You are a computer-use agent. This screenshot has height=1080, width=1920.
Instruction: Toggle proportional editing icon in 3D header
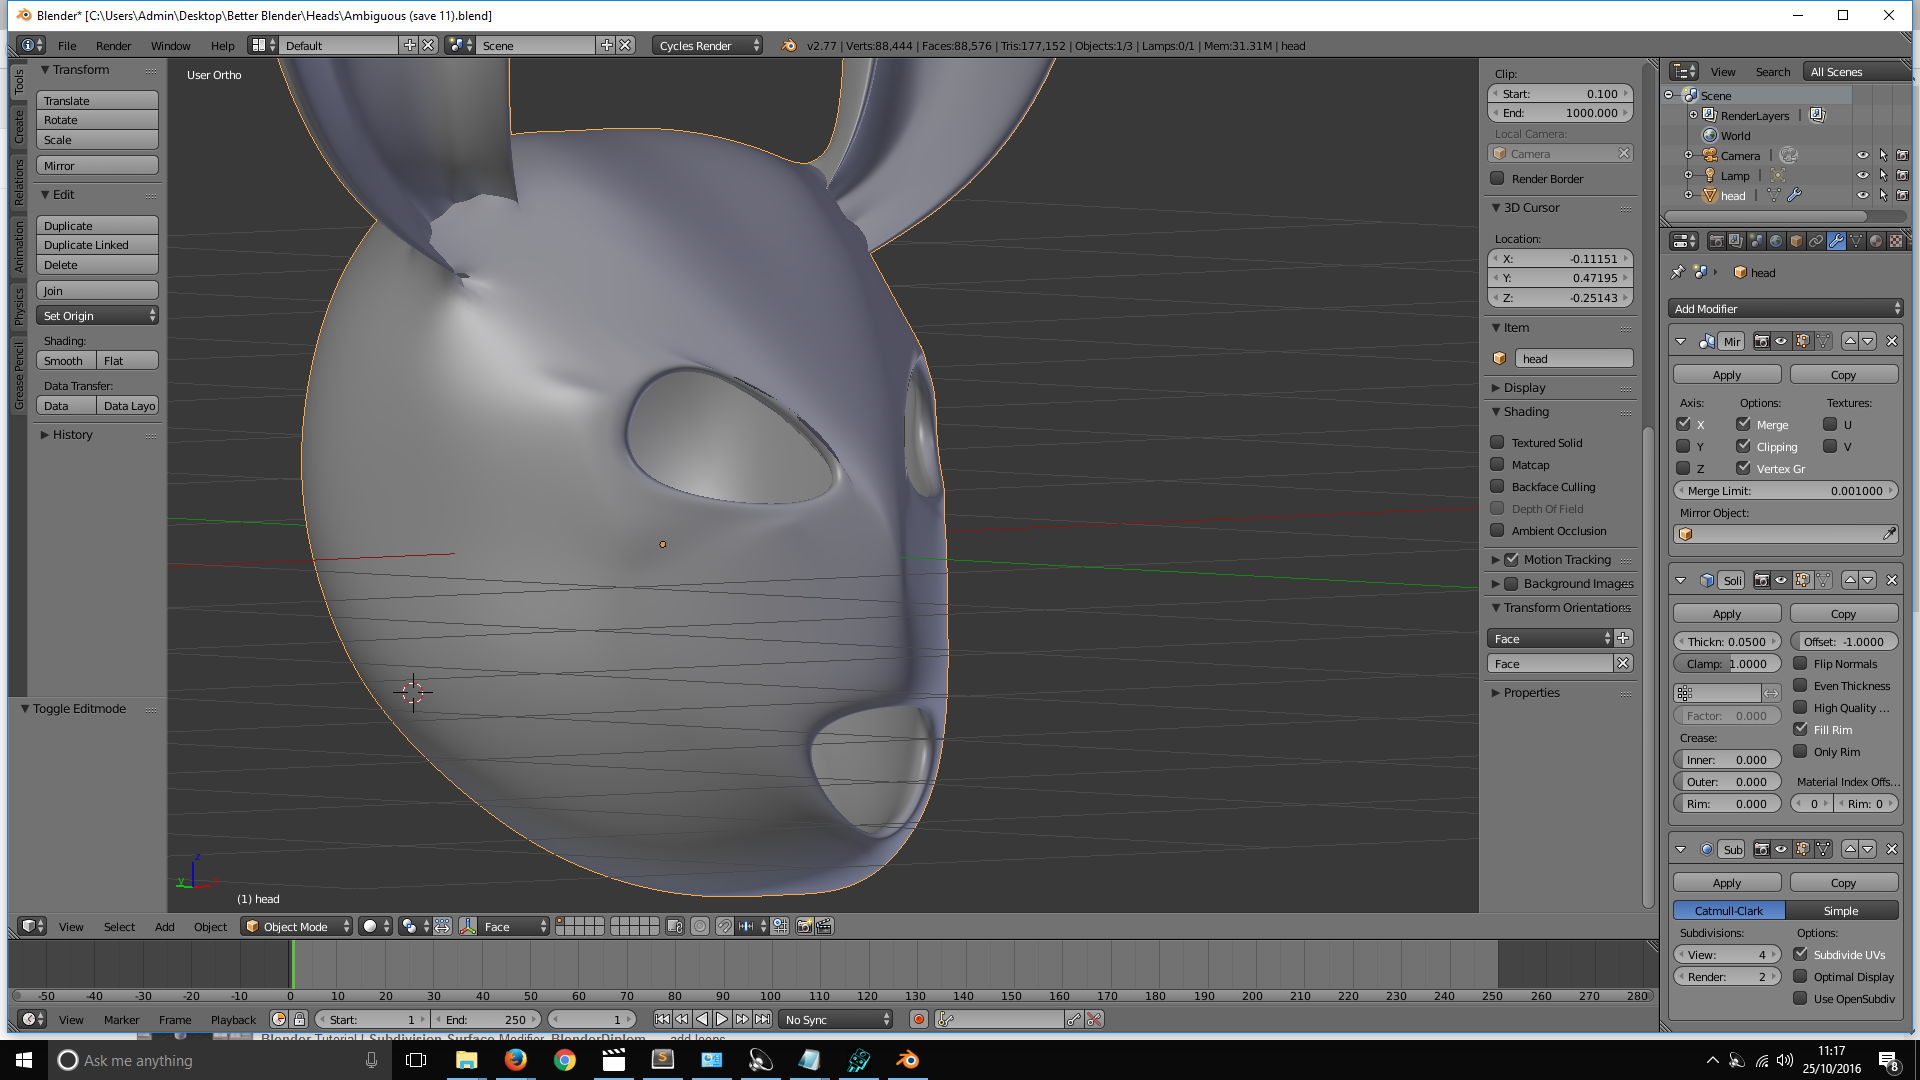coord(700,926)
